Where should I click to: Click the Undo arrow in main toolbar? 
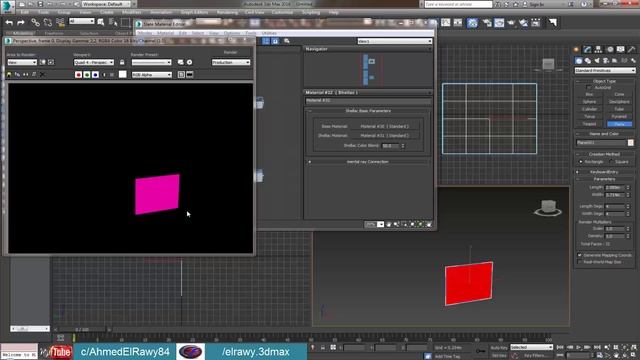(9, 23)
